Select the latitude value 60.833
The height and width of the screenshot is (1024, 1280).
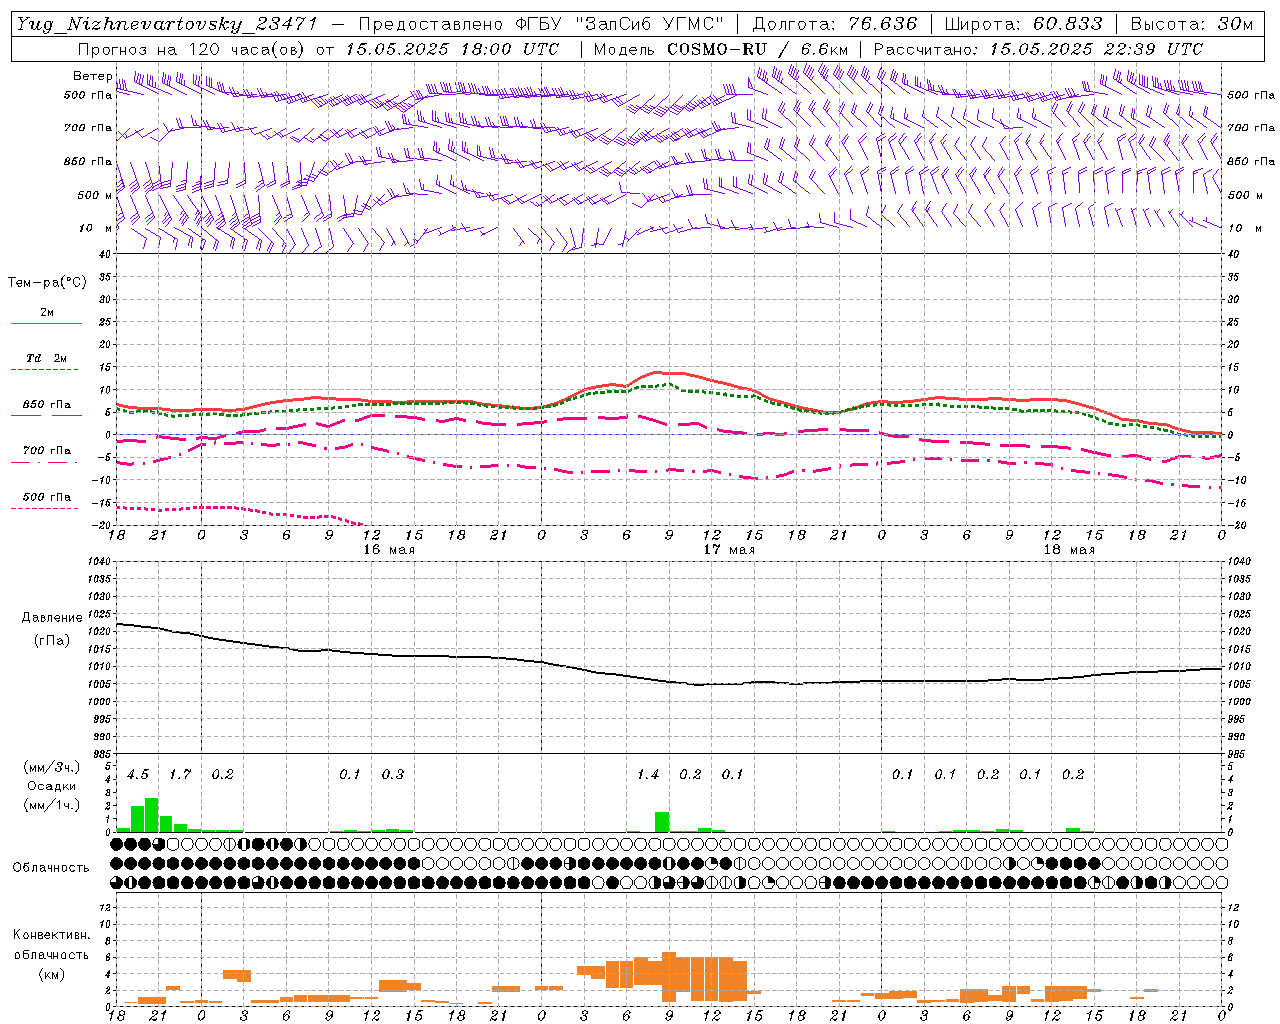(x=1068, y=24)
